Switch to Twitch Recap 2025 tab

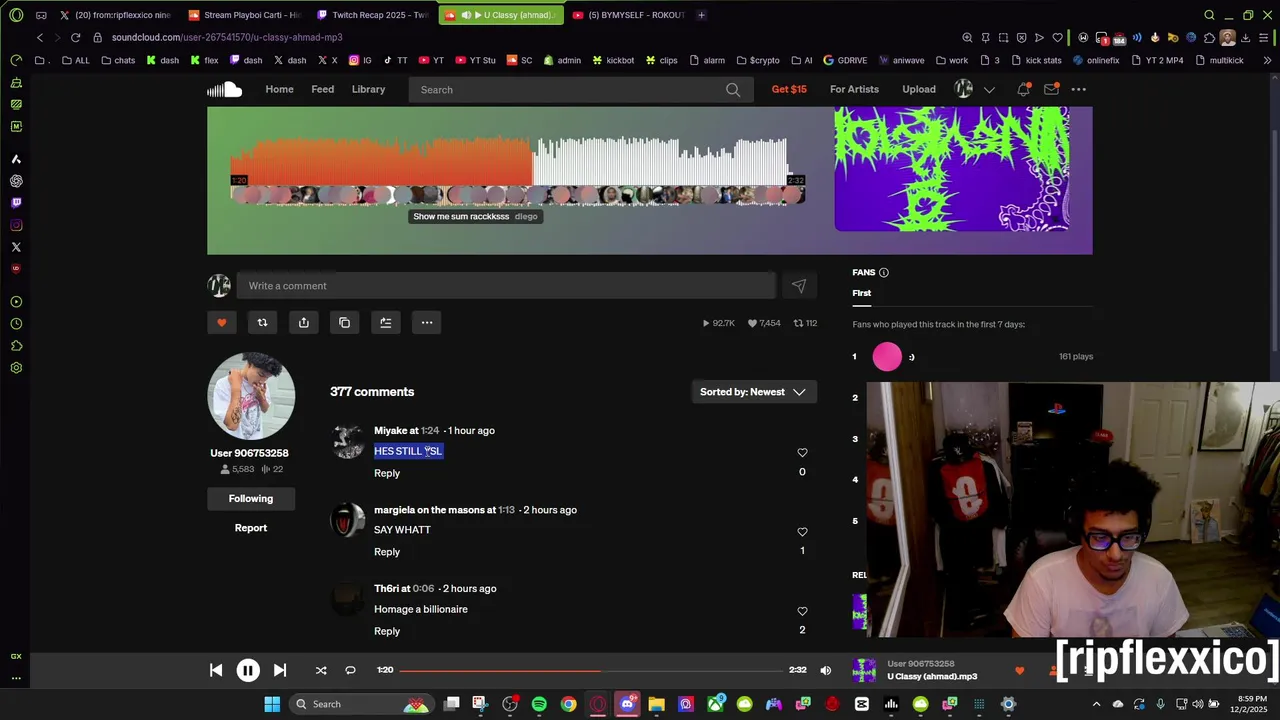tap(372, 15)
